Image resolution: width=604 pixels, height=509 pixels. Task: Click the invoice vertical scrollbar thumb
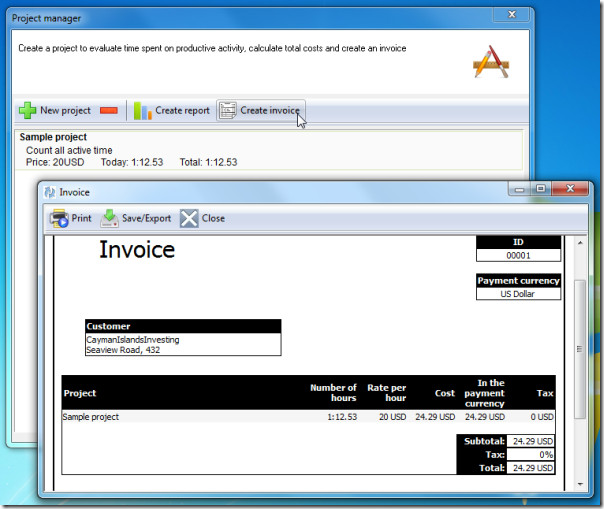(580, 349)
